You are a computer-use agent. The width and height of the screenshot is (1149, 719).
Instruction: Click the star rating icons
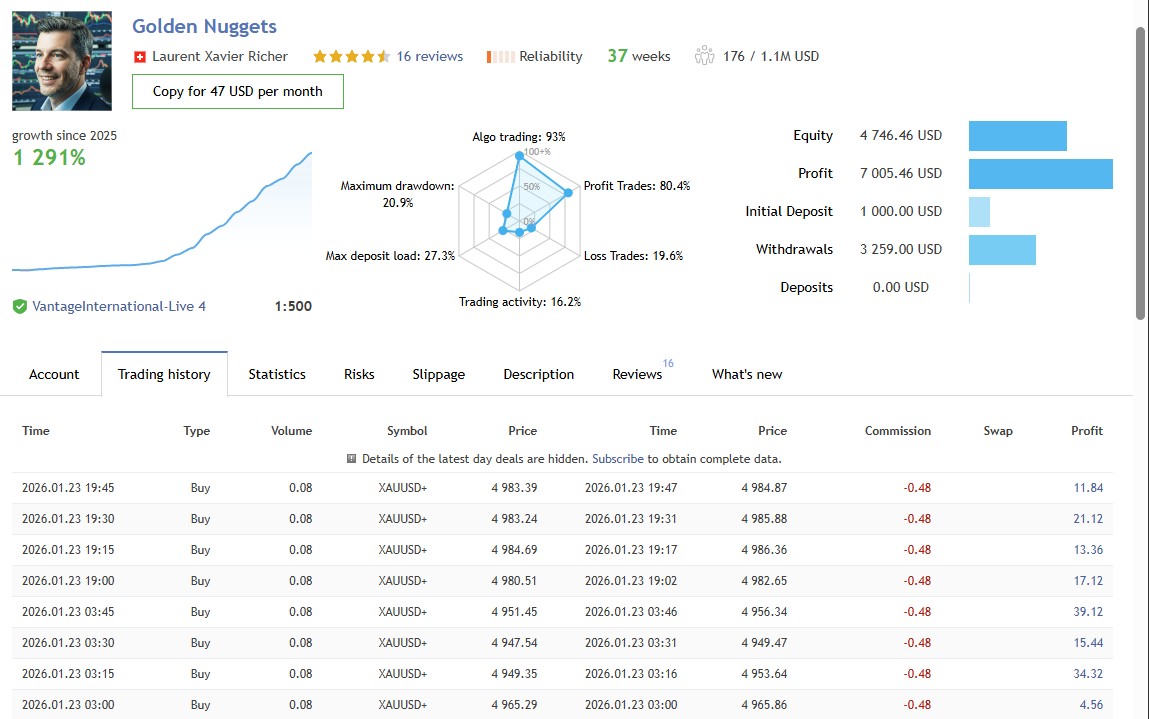click(x=351, y=56)
